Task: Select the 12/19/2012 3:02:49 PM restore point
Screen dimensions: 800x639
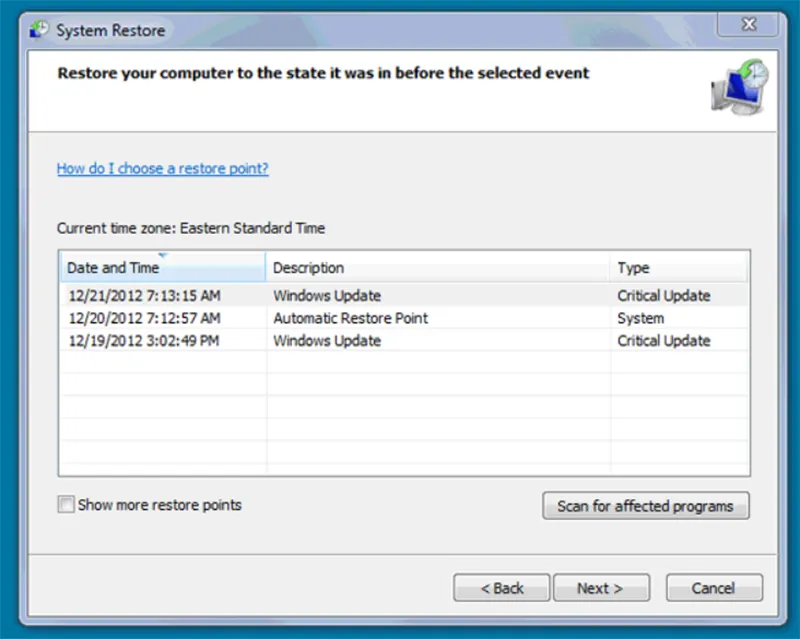Action: click(405, 340)
